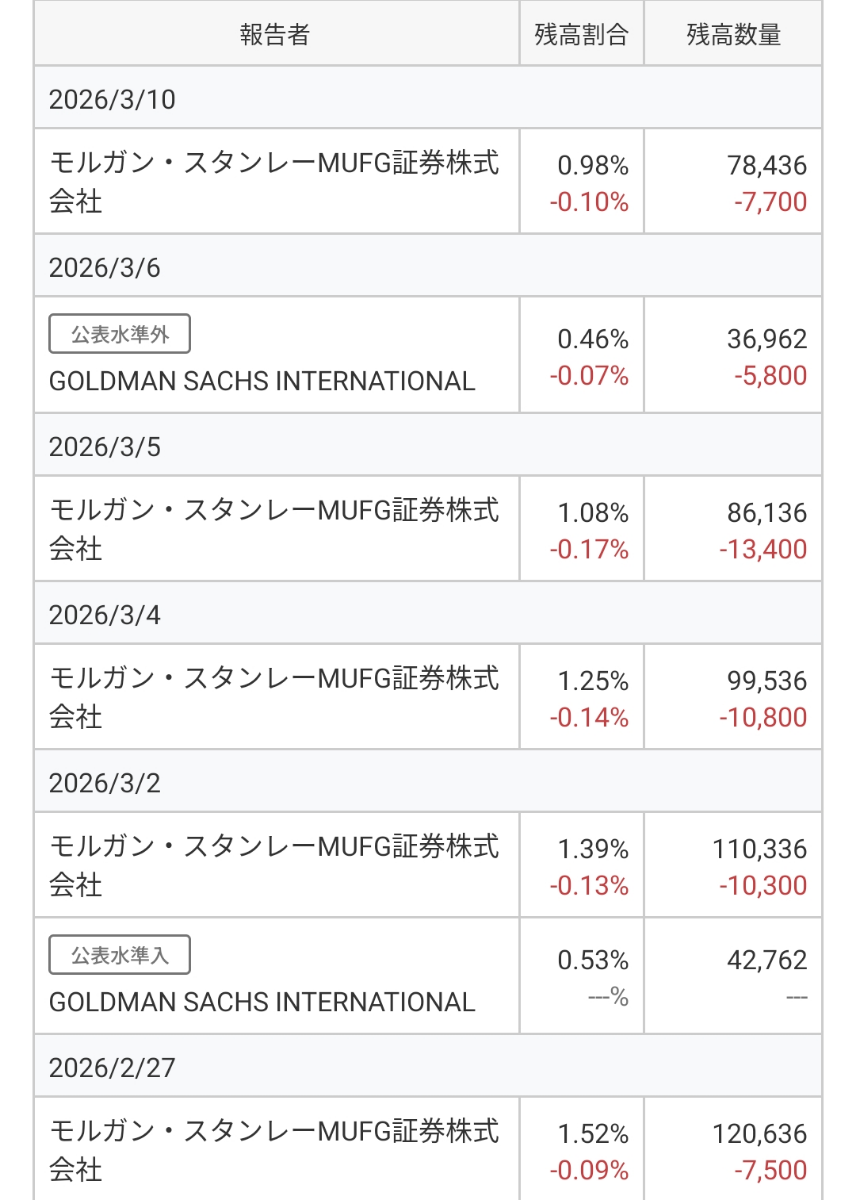
Task: Click the 公表水準入 badge
Action: pos(119,955)
